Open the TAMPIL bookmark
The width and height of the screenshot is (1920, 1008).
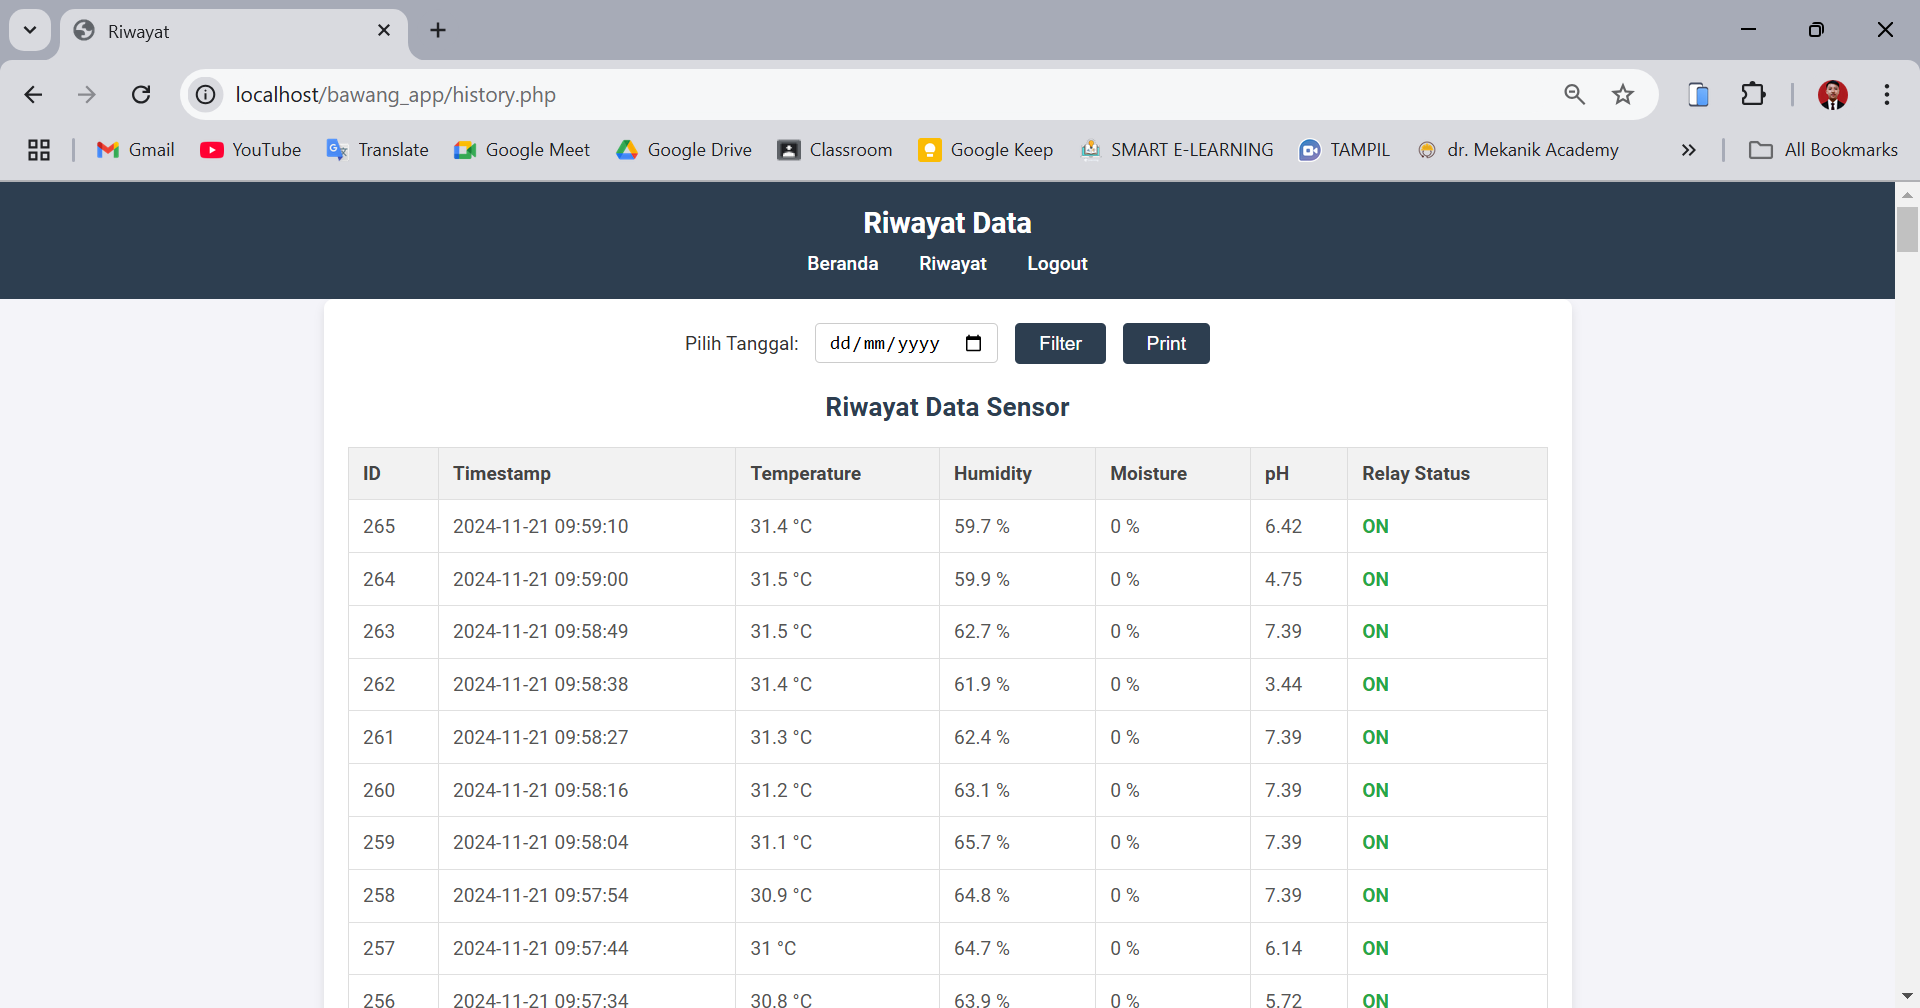pos(1344,150)
